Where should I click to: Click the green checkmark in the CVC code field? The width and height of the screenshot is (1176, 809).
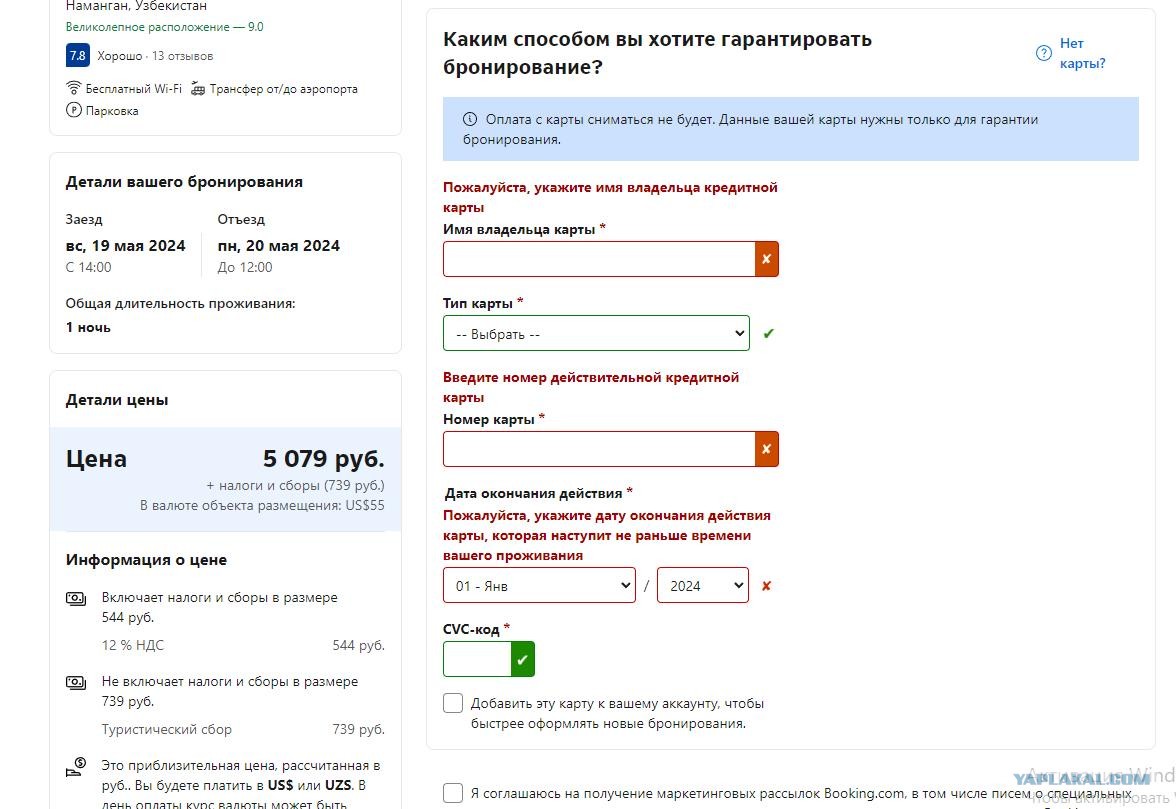click(x=523, y=660)
